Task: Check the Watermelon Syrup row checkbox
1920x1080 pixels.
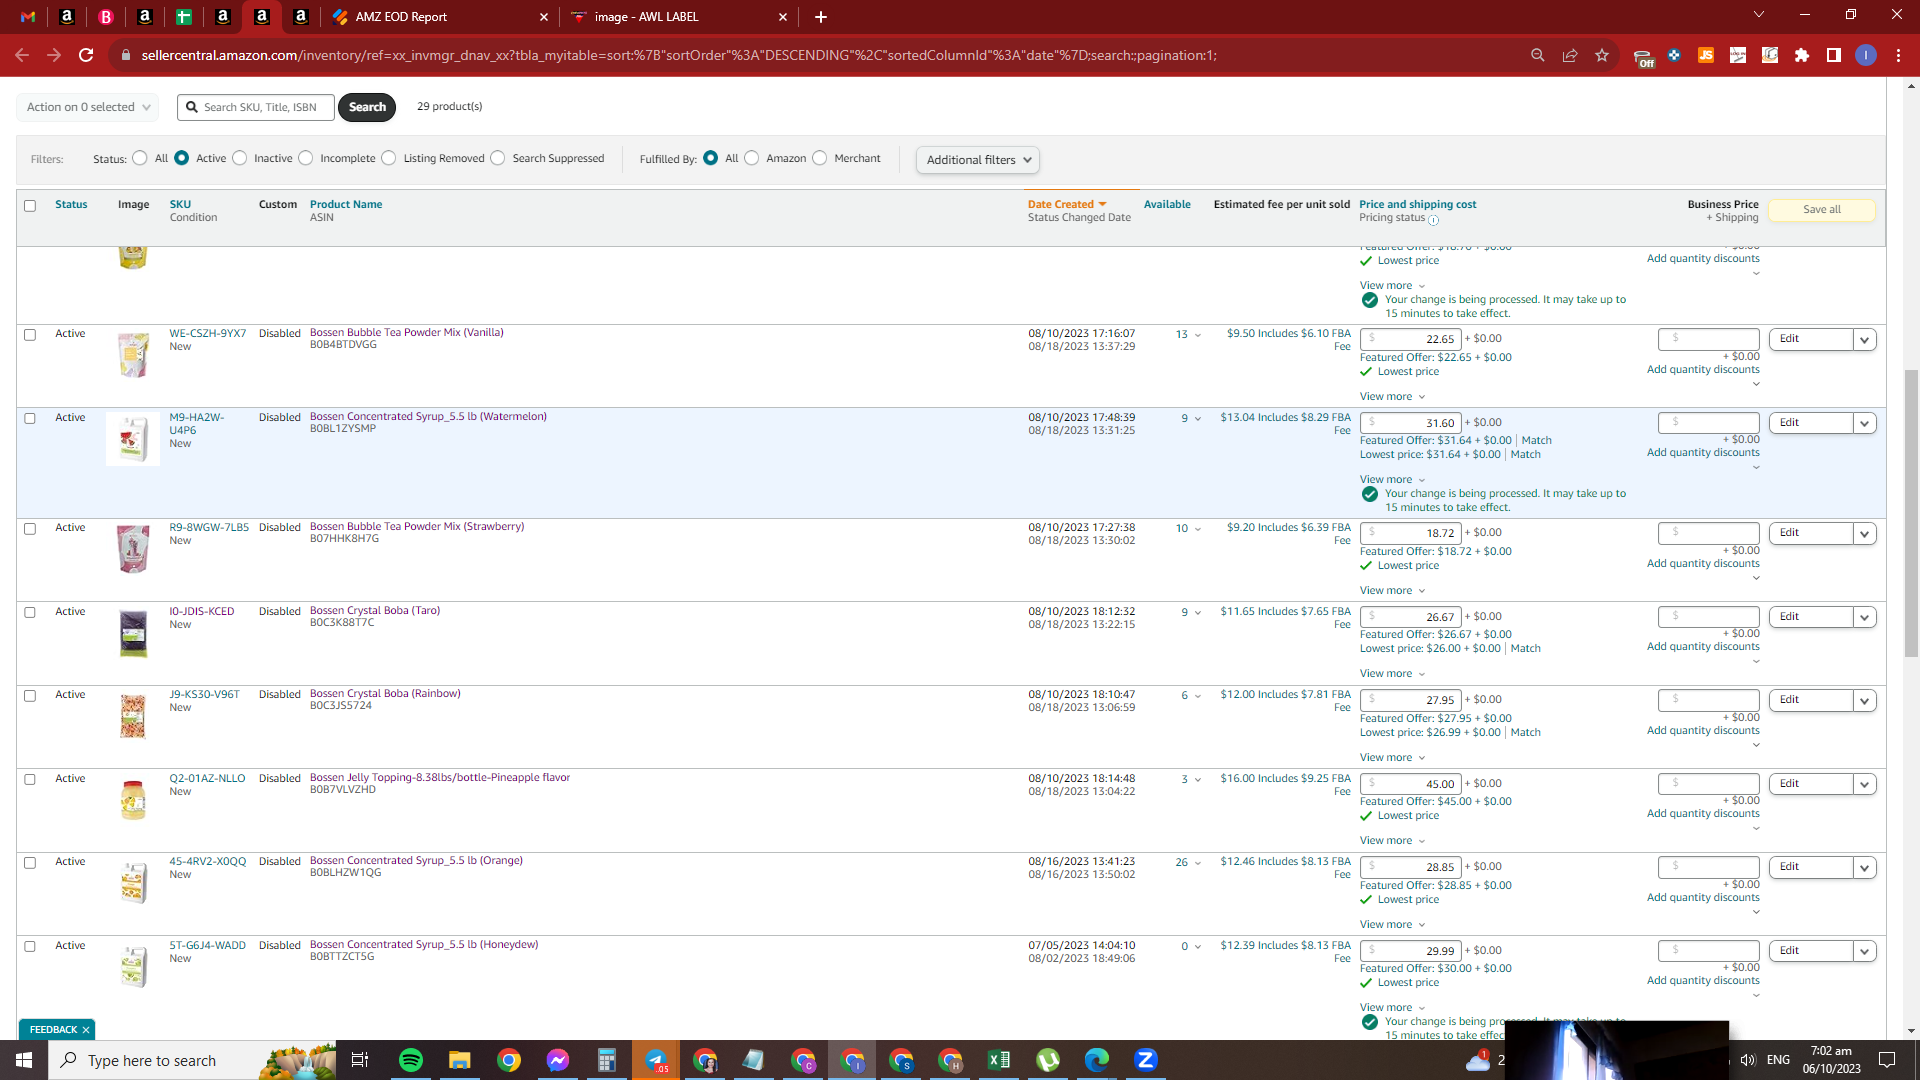Action: pos(30,419)
